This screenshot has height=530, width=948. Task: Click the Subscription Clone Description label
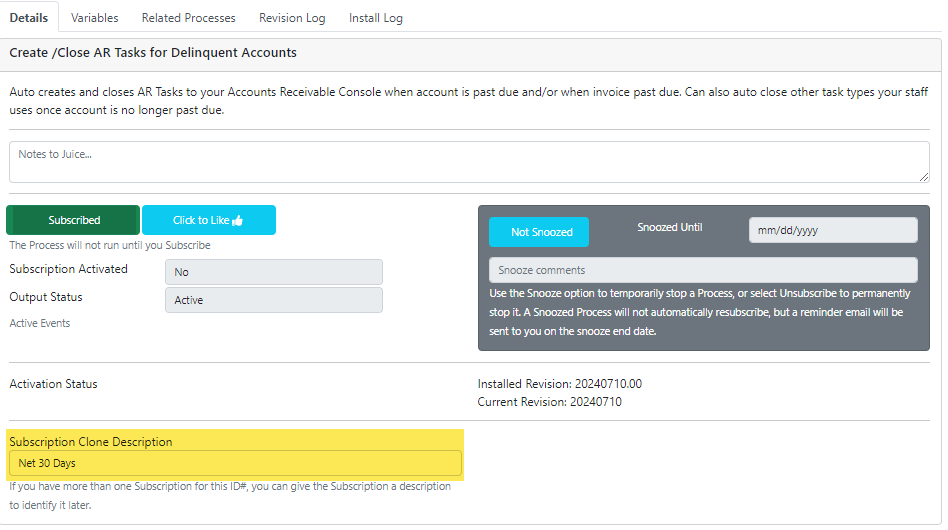click(91, 442)
